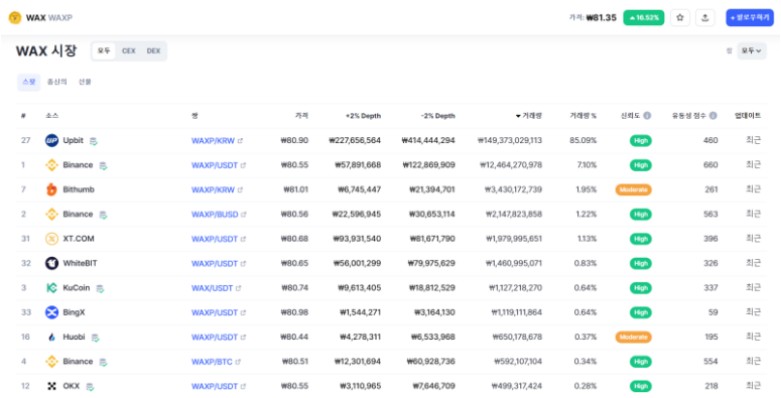Switch to the second market type tab
Screen dimensions: 781x398
57,82
